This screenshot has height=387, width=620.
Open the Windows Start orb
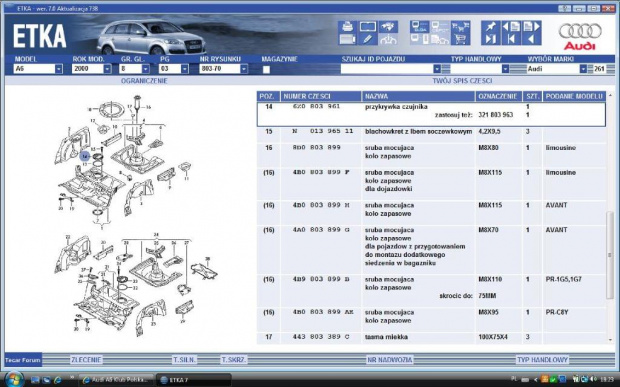pyautogui.click(x=14, y=379)
